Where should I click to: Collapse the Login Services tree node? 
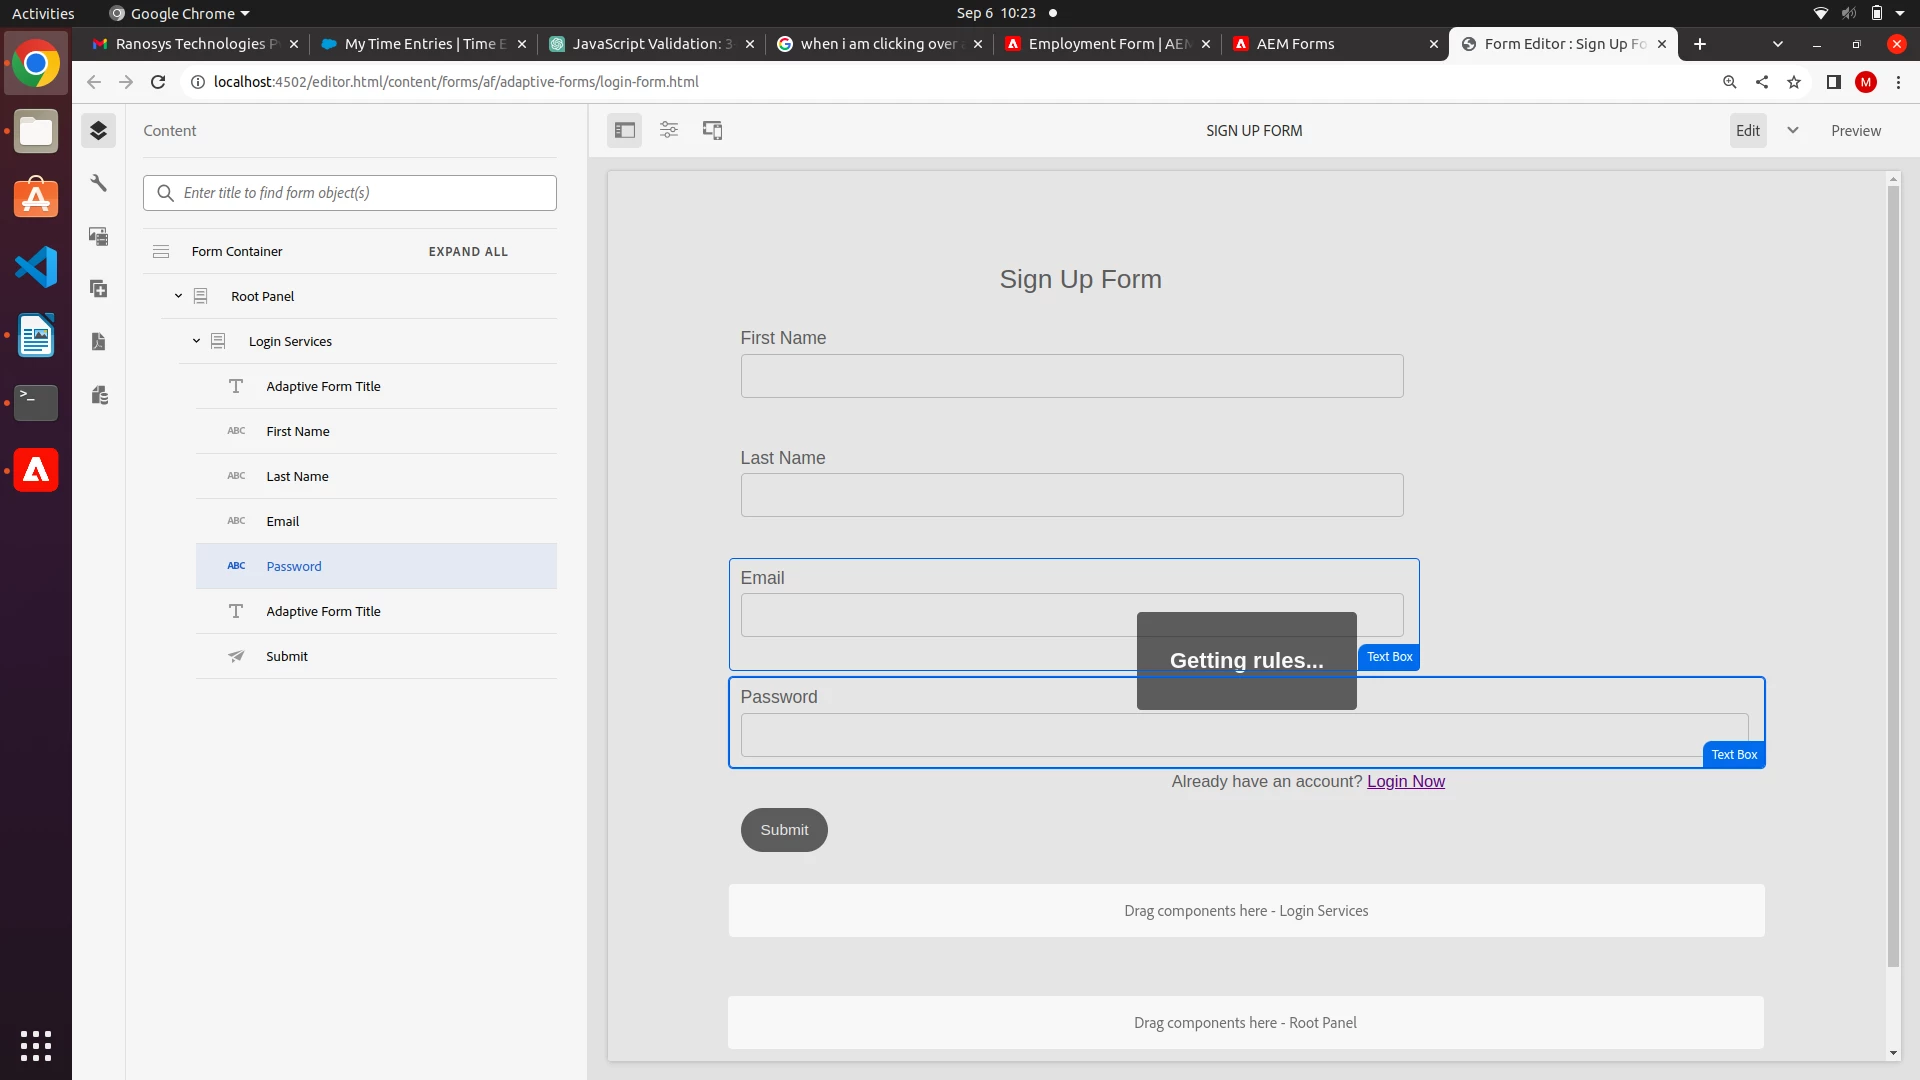click(x=196, y=341)
